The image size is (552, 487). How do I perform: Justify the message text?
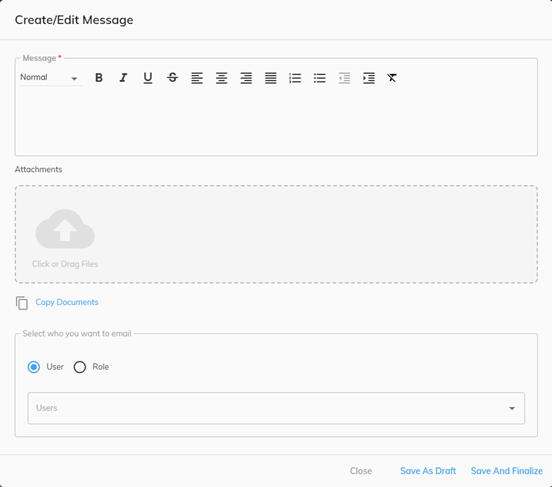[x=271, y=78]
